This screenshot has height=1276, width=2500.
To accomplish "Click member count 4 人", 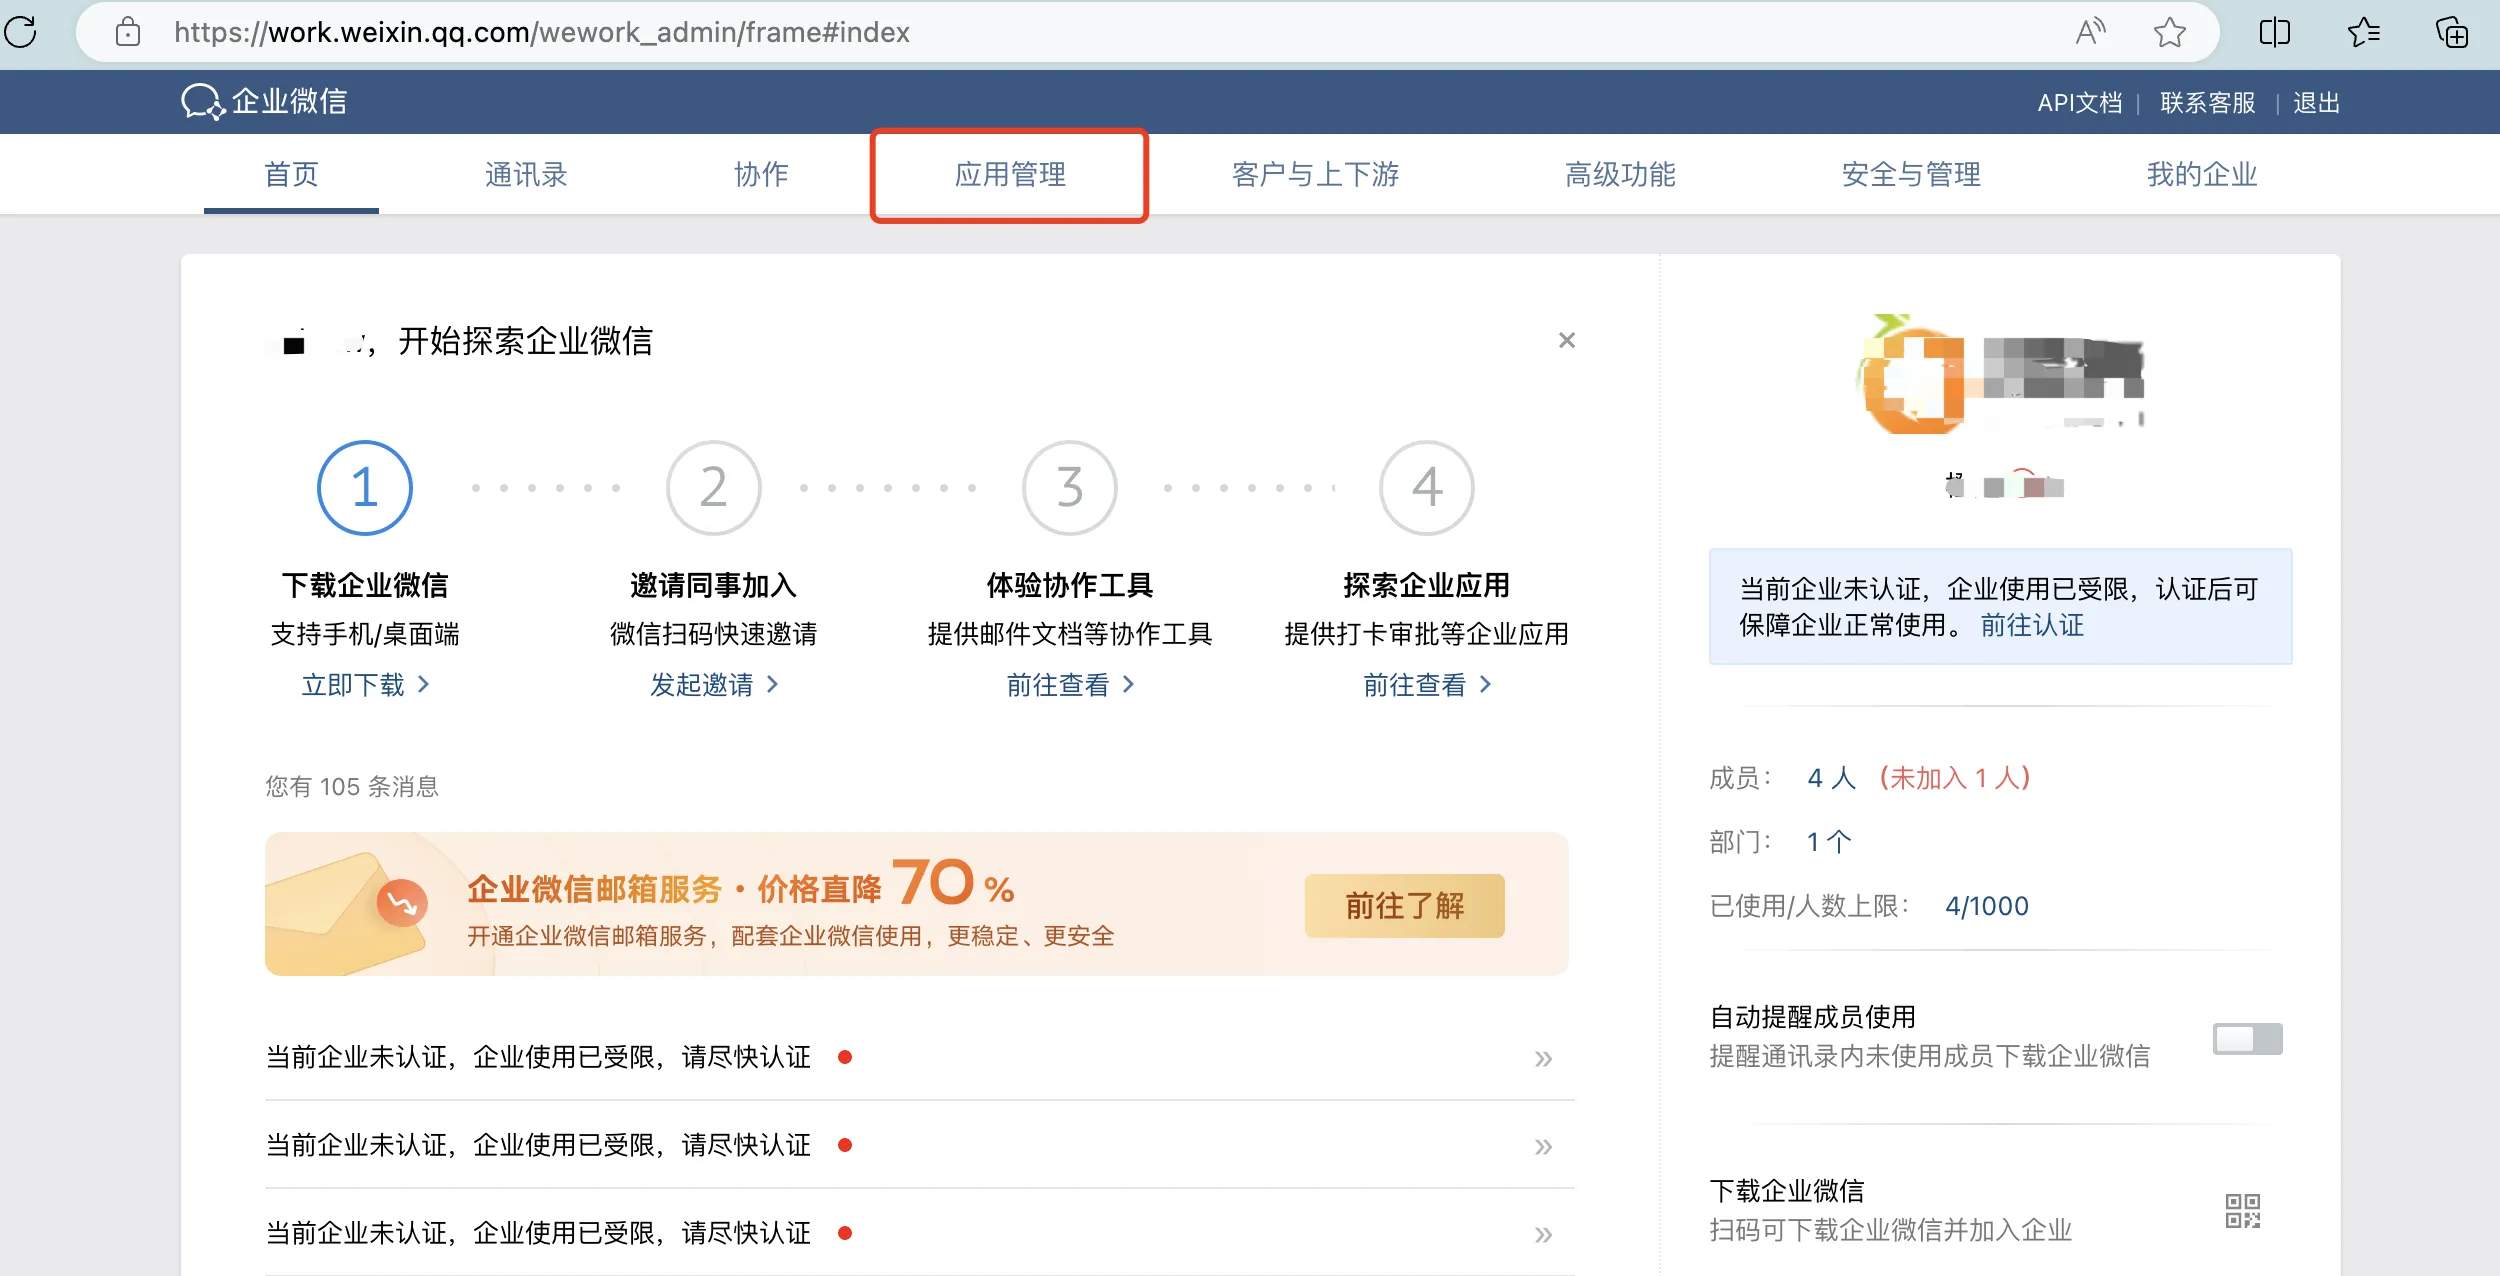I will point(1831,777).
